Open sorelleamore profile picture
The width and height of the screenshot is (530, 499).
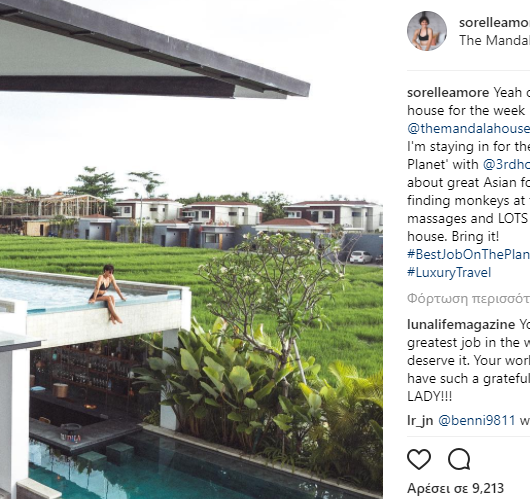427,31
